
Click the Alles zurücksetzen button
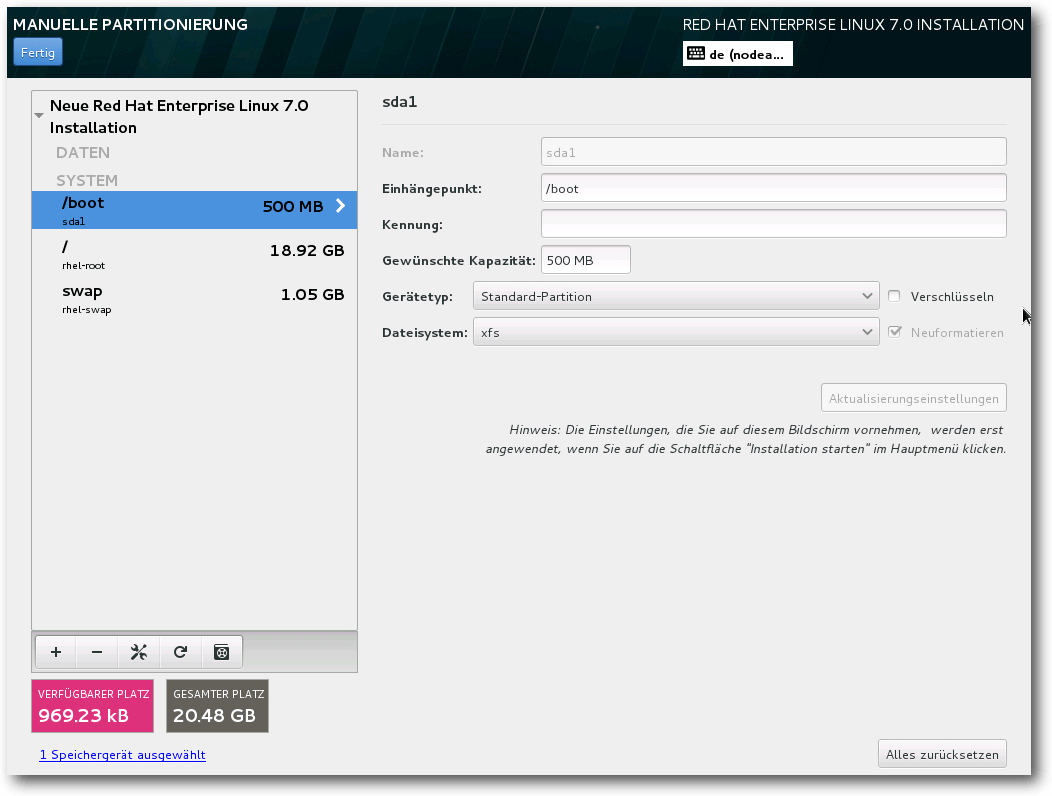[x=942, y=754]
